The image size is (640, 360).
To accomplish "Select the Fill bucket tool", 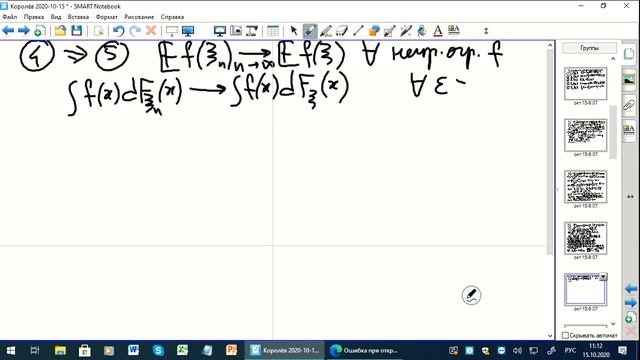I will 422,31.
